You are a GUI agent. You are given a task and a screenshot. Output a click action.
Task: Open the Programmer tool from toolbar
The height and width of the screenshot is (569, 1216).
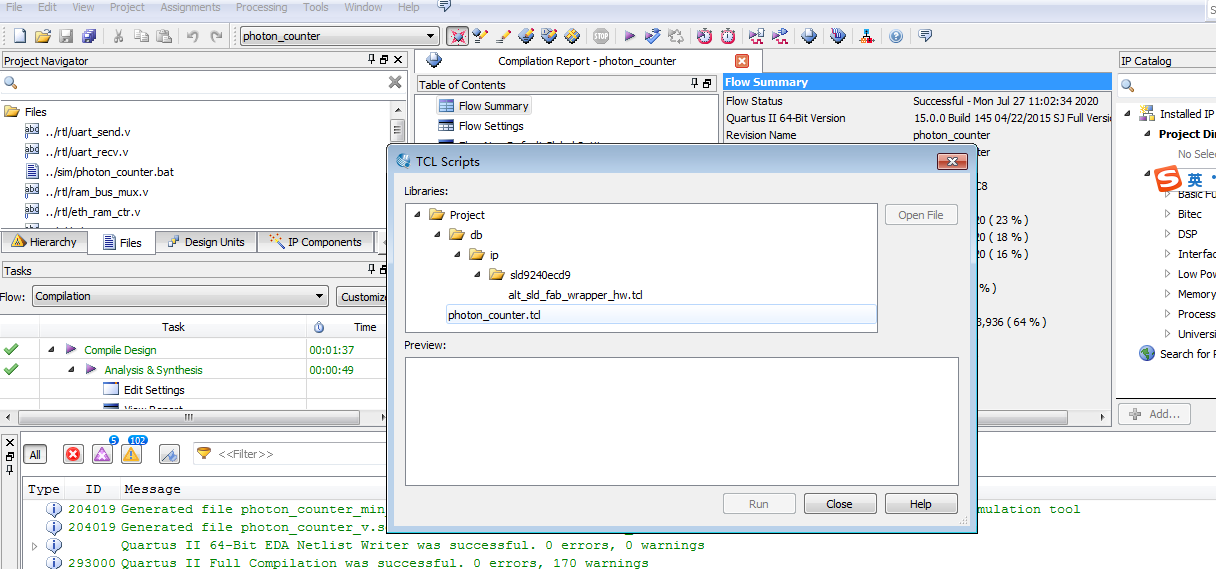(x=838, y=36)
